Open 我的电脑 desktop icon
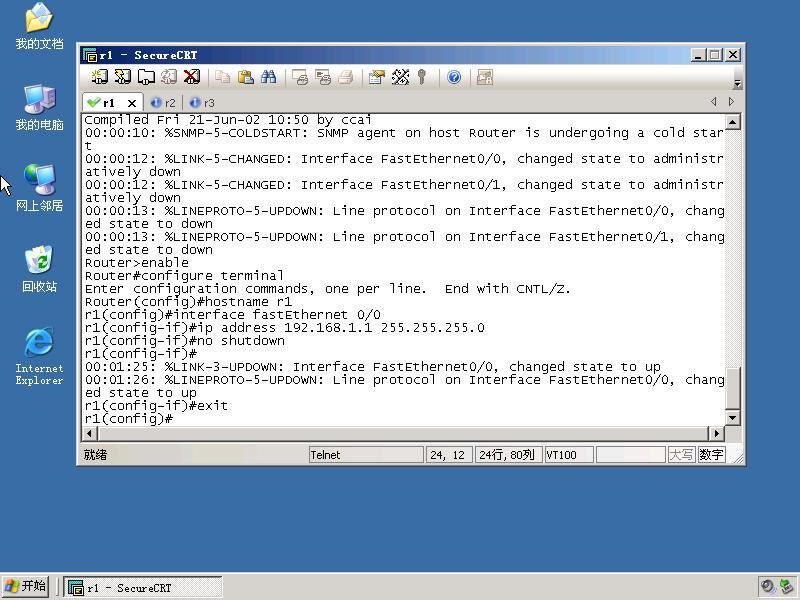Screen dimensions: 800x600 pos(39,107)
